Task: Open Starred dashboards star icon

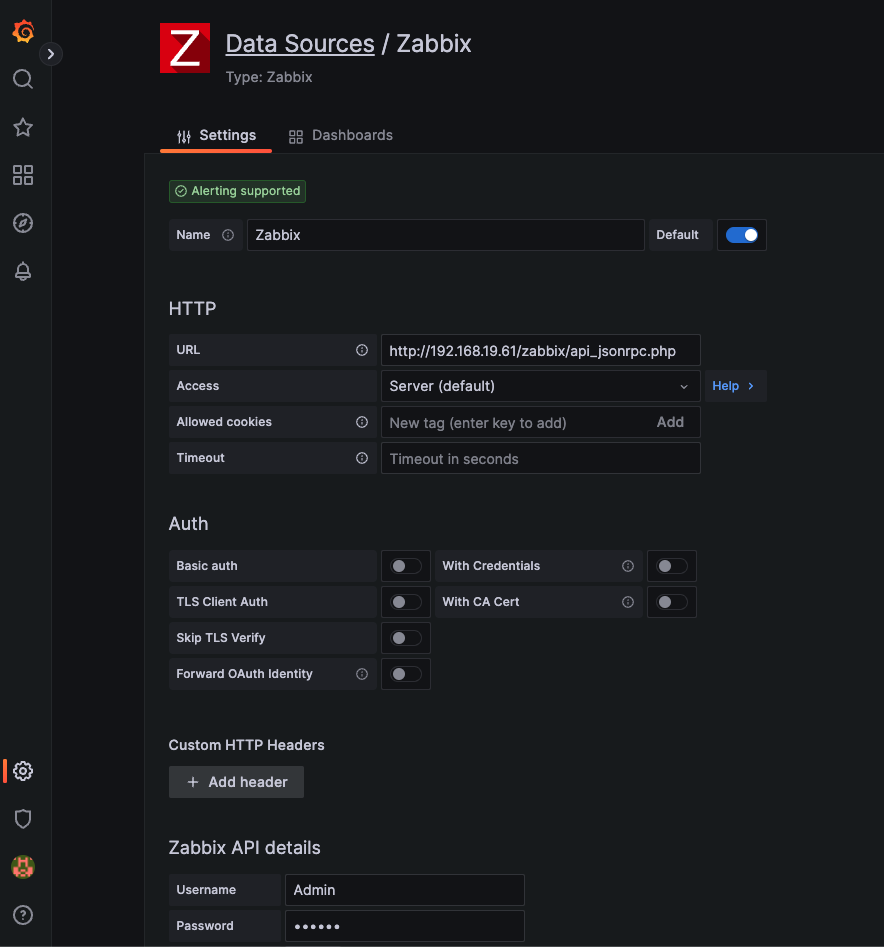Action: click(x=23, y=127)
